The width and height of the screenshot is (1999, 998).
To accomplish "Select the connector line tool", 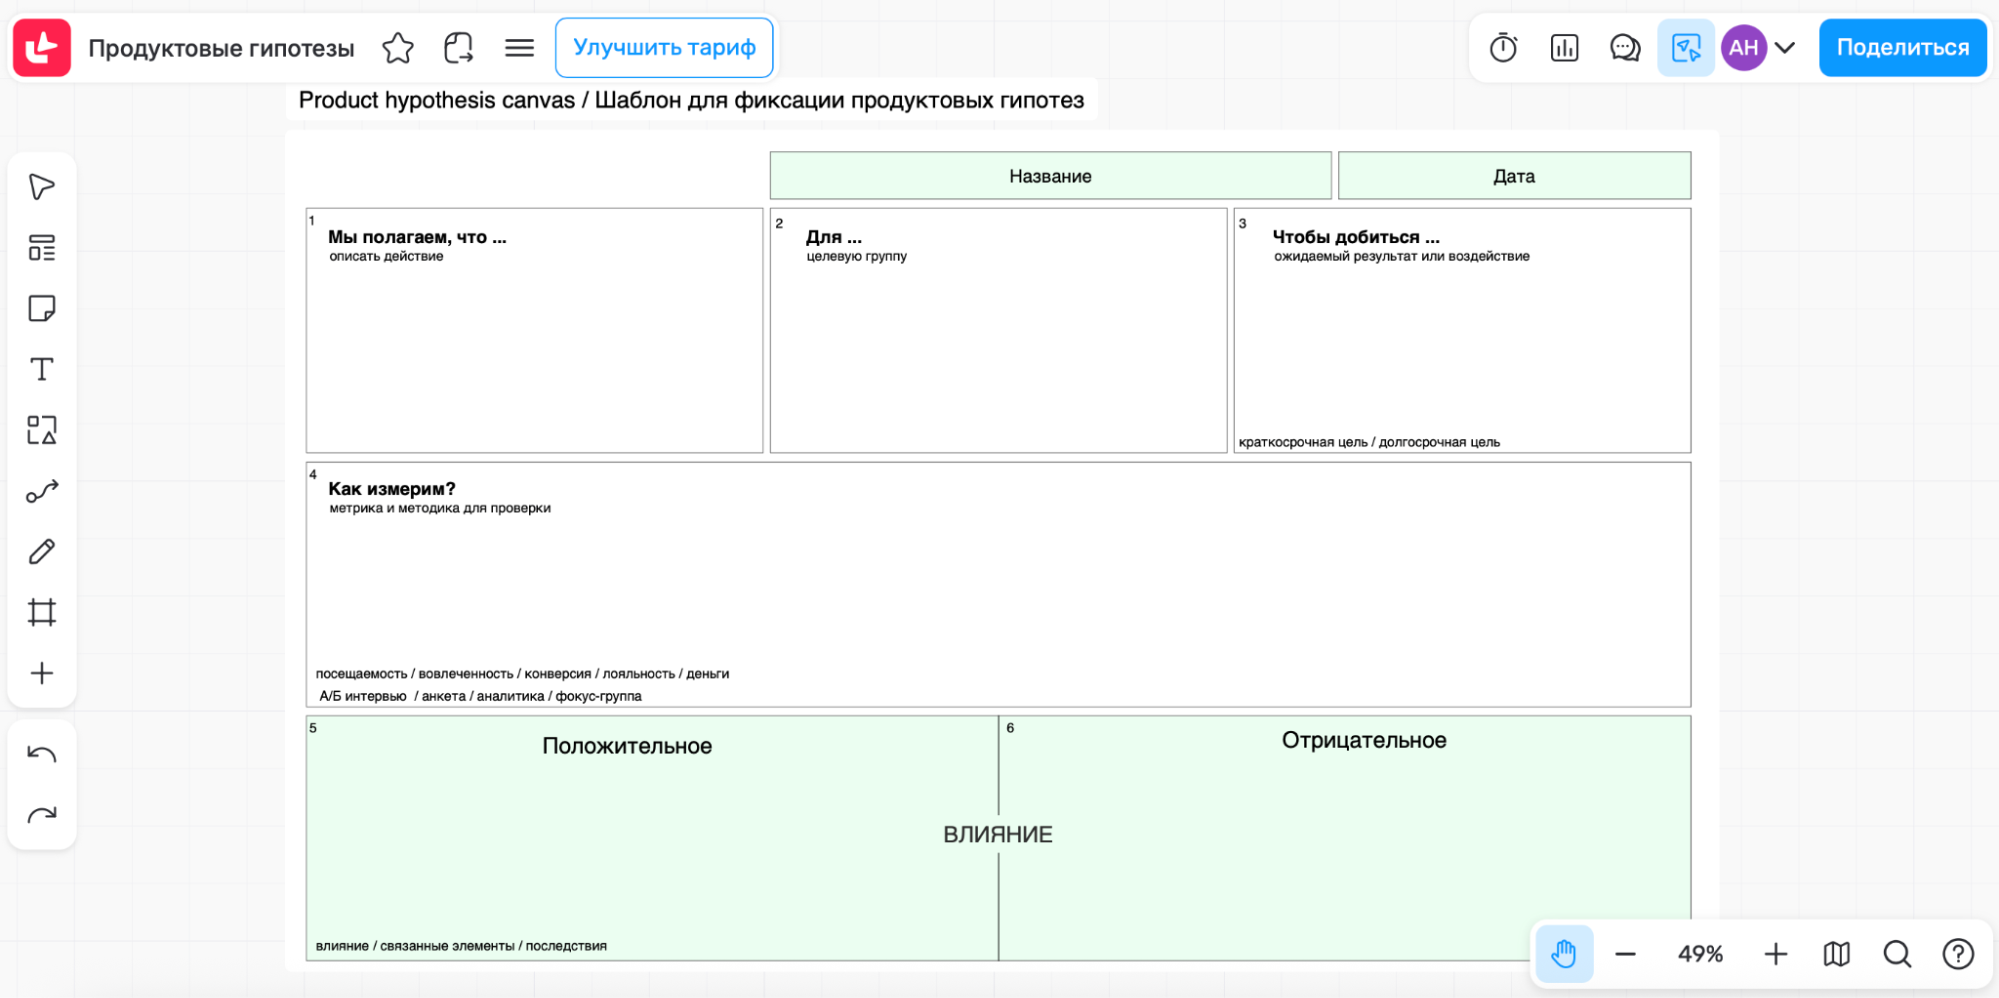I will [x=42, y=491].
